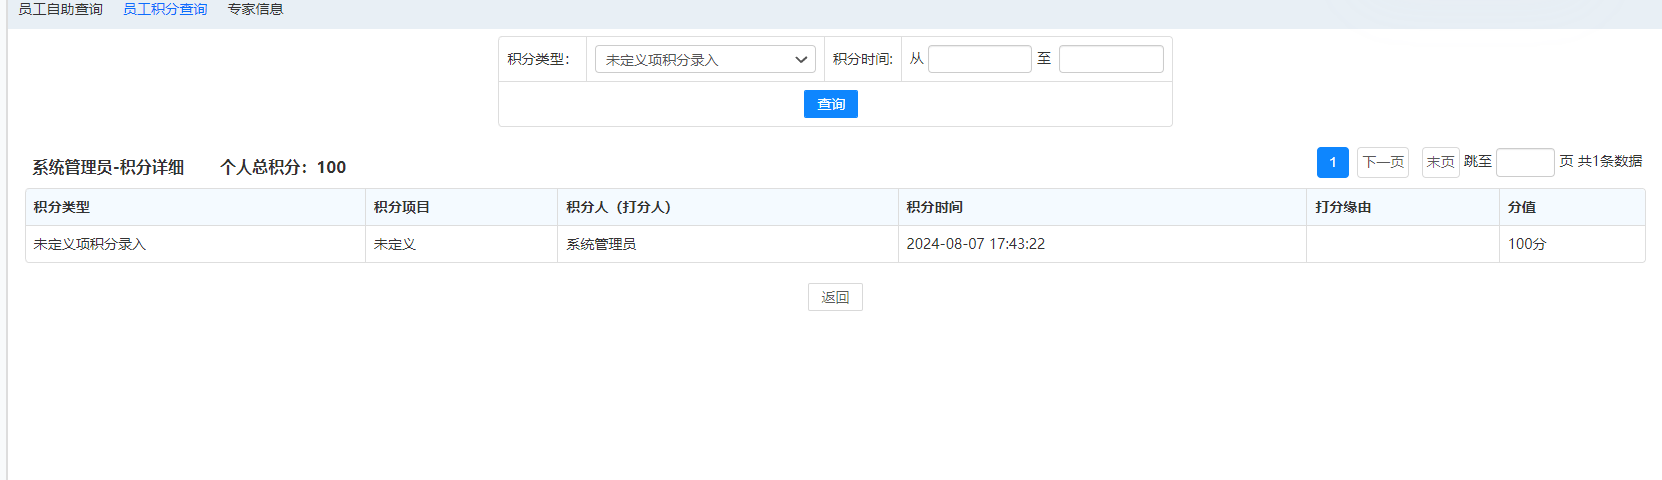Viewport: 1662px width, 480px height.
Task: Click the 积分项目 column header
Action: pos(402,207)
